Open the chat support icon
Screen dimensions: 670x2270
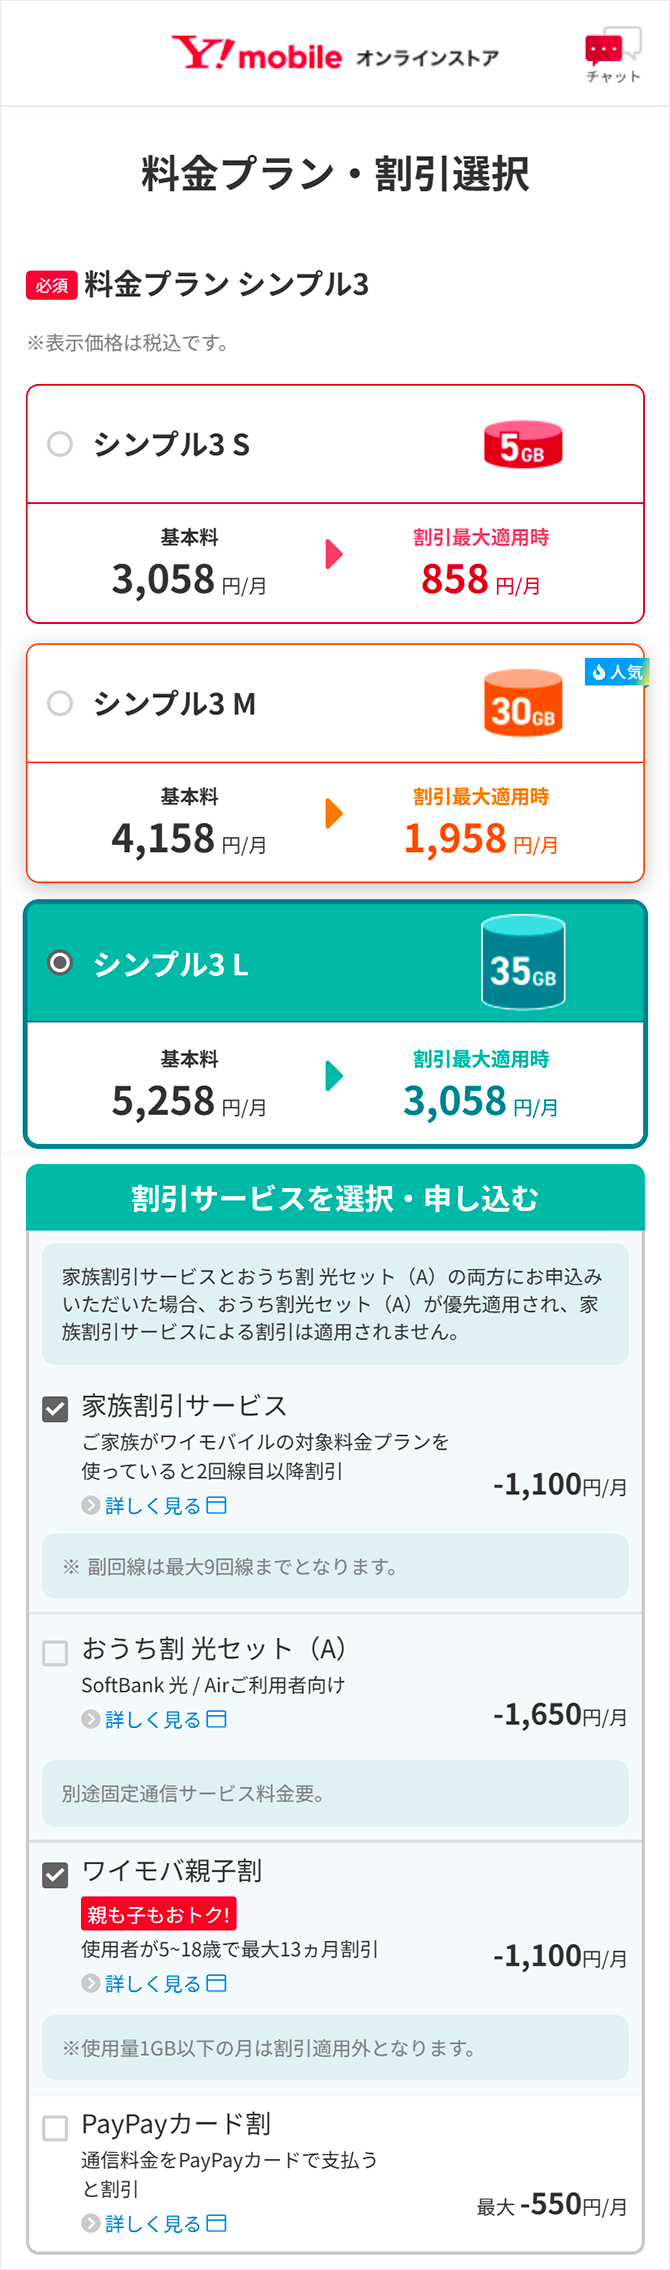[611, 55]
